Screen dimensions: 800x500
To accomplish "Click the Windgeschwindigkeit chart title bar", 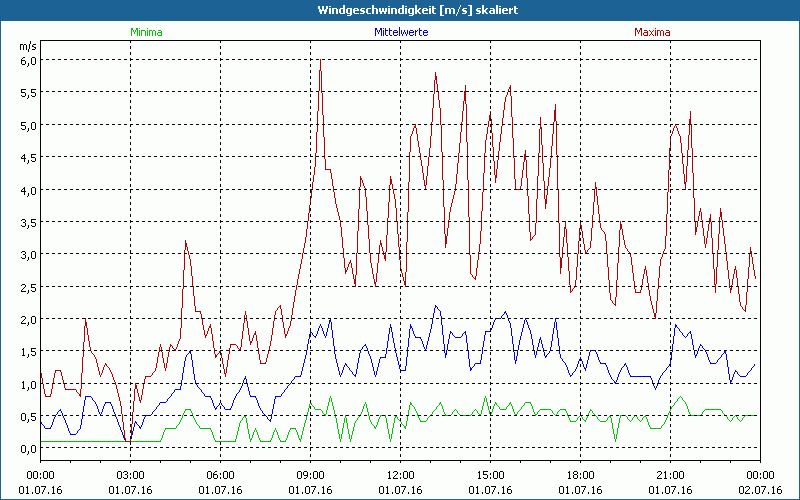I will pos(400,9).
